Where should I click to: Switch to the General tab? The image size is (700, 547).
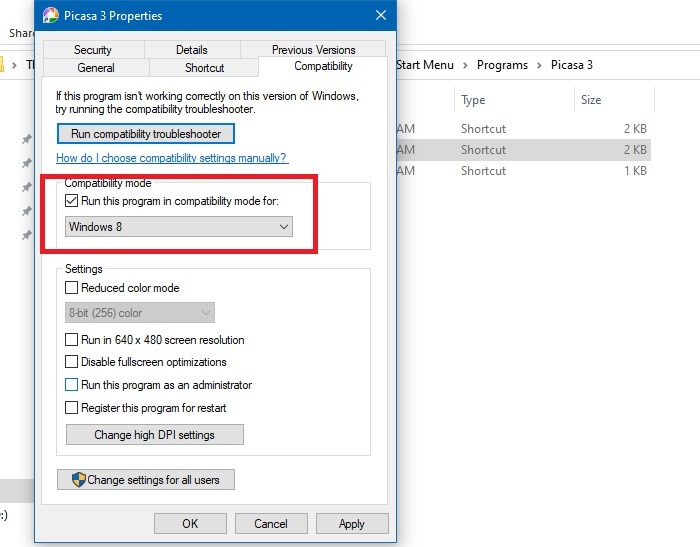[96, 68]
